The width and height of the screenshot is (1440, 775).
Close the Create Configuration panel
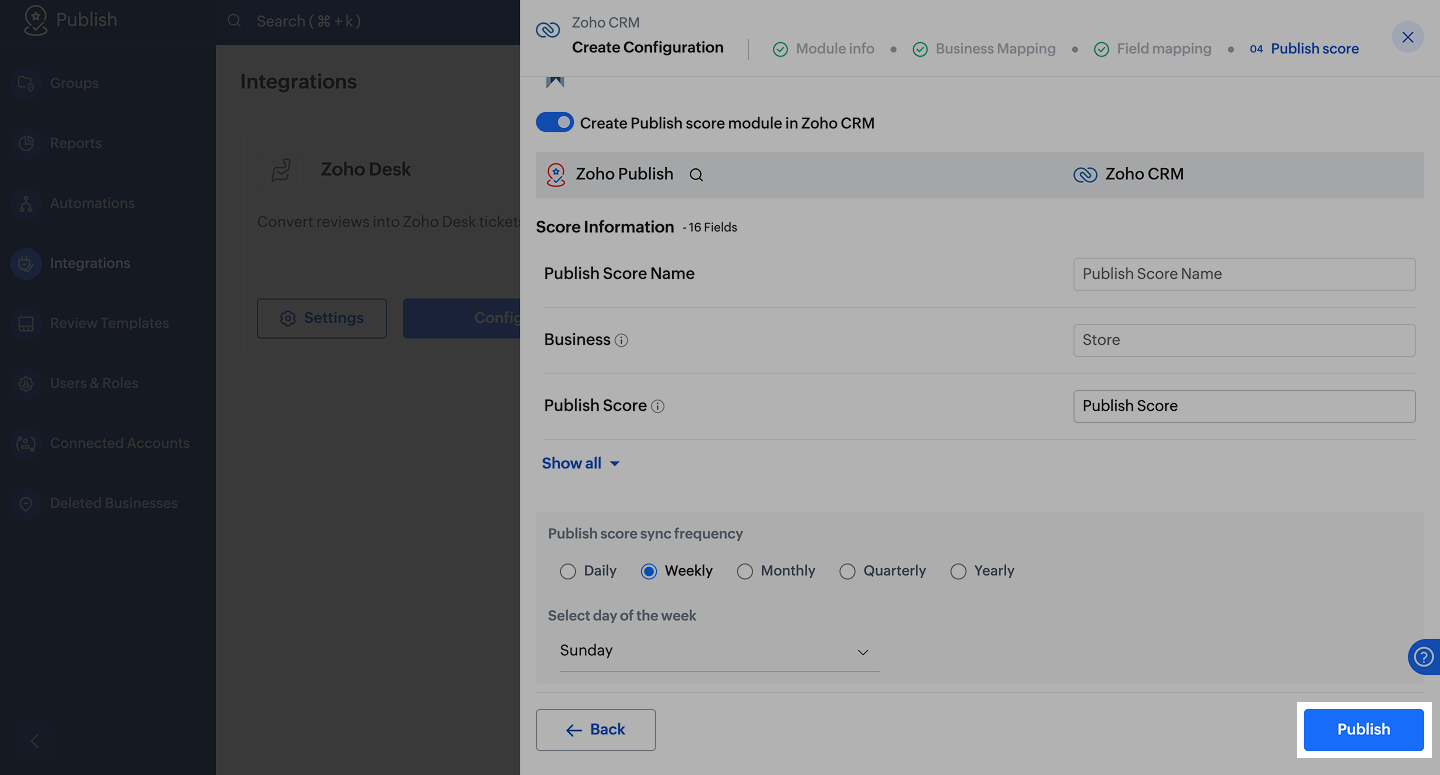(1407, 38)
